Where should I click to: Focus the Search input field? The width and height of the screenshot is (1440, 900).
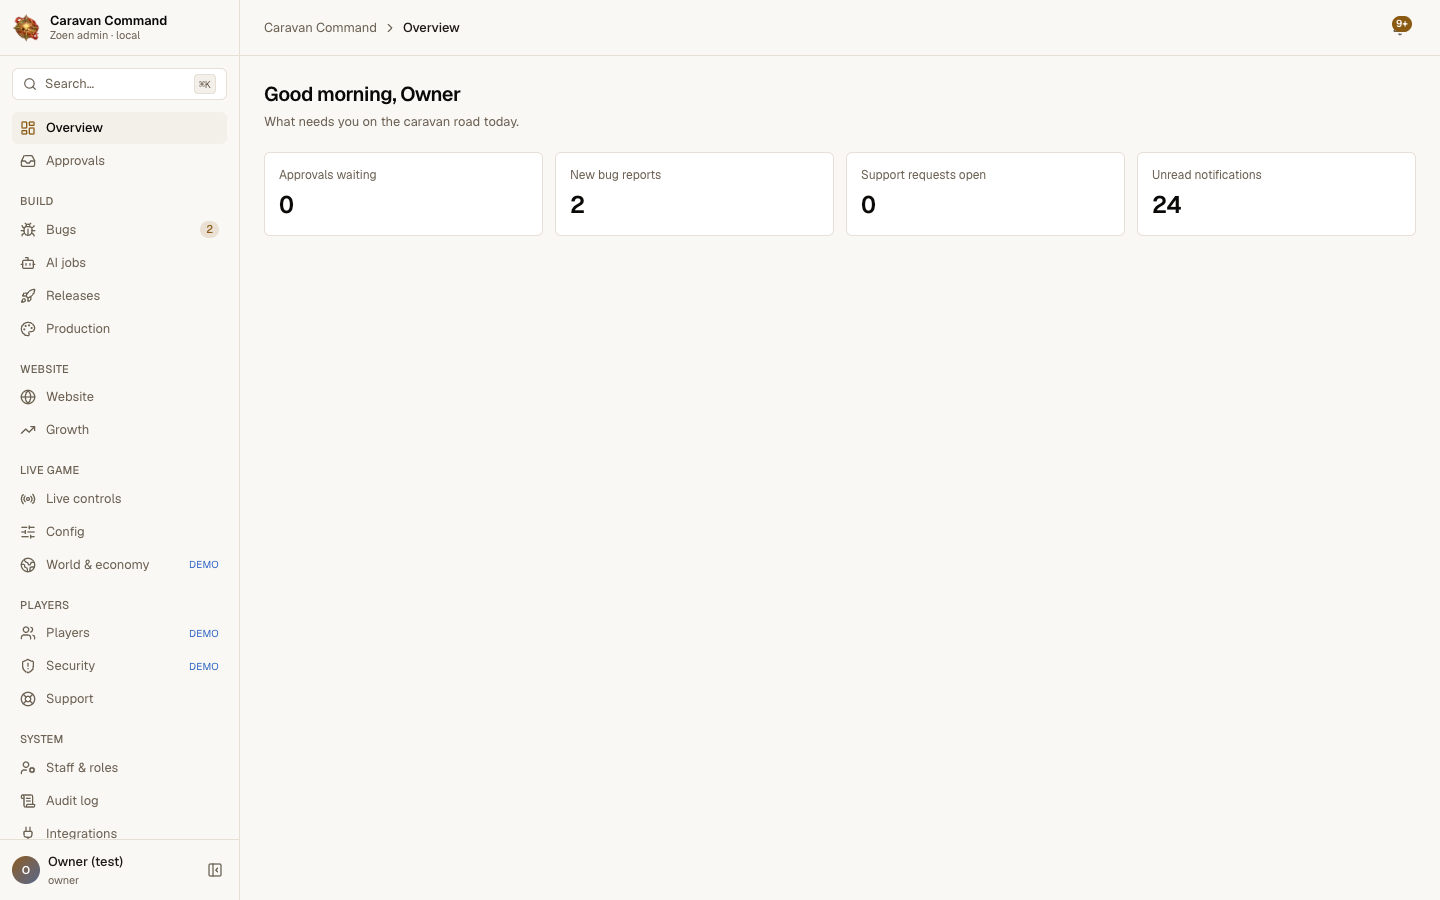119,84
